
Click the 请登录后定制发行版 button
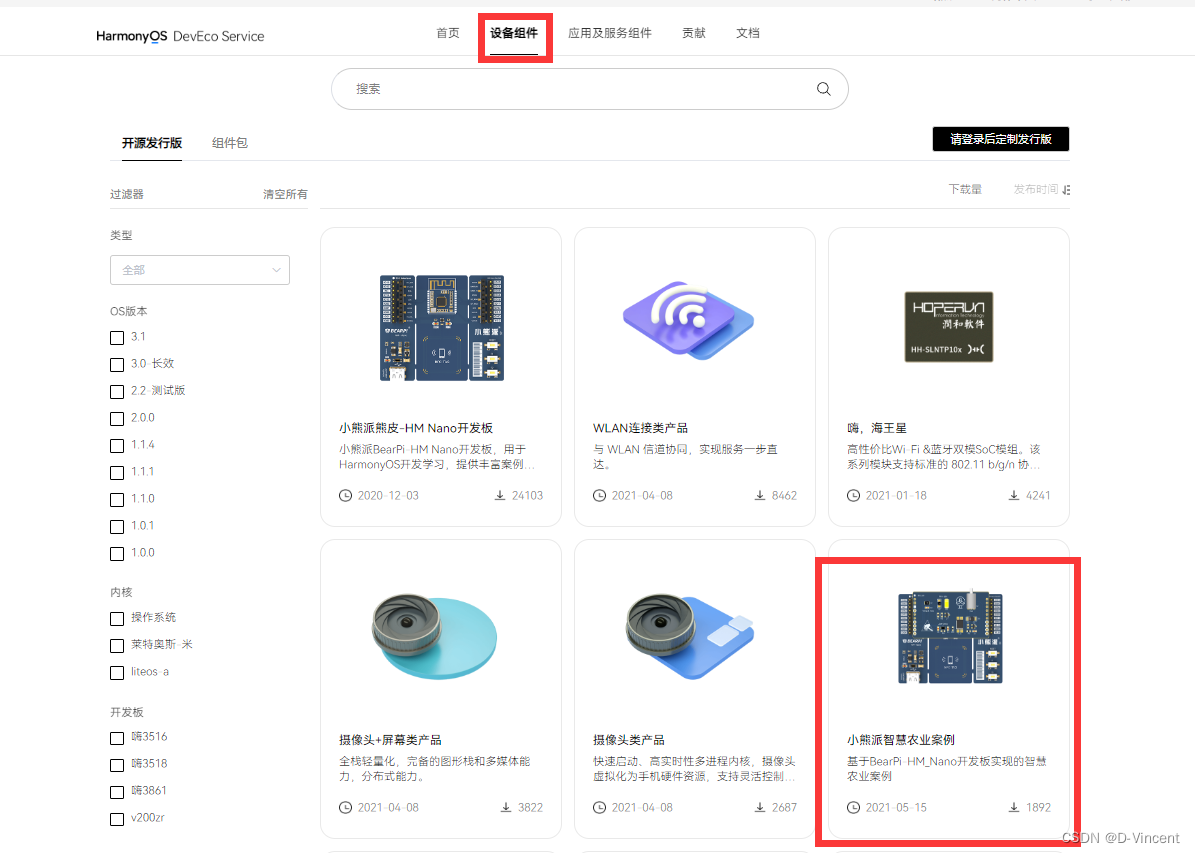click(1001, 139)
